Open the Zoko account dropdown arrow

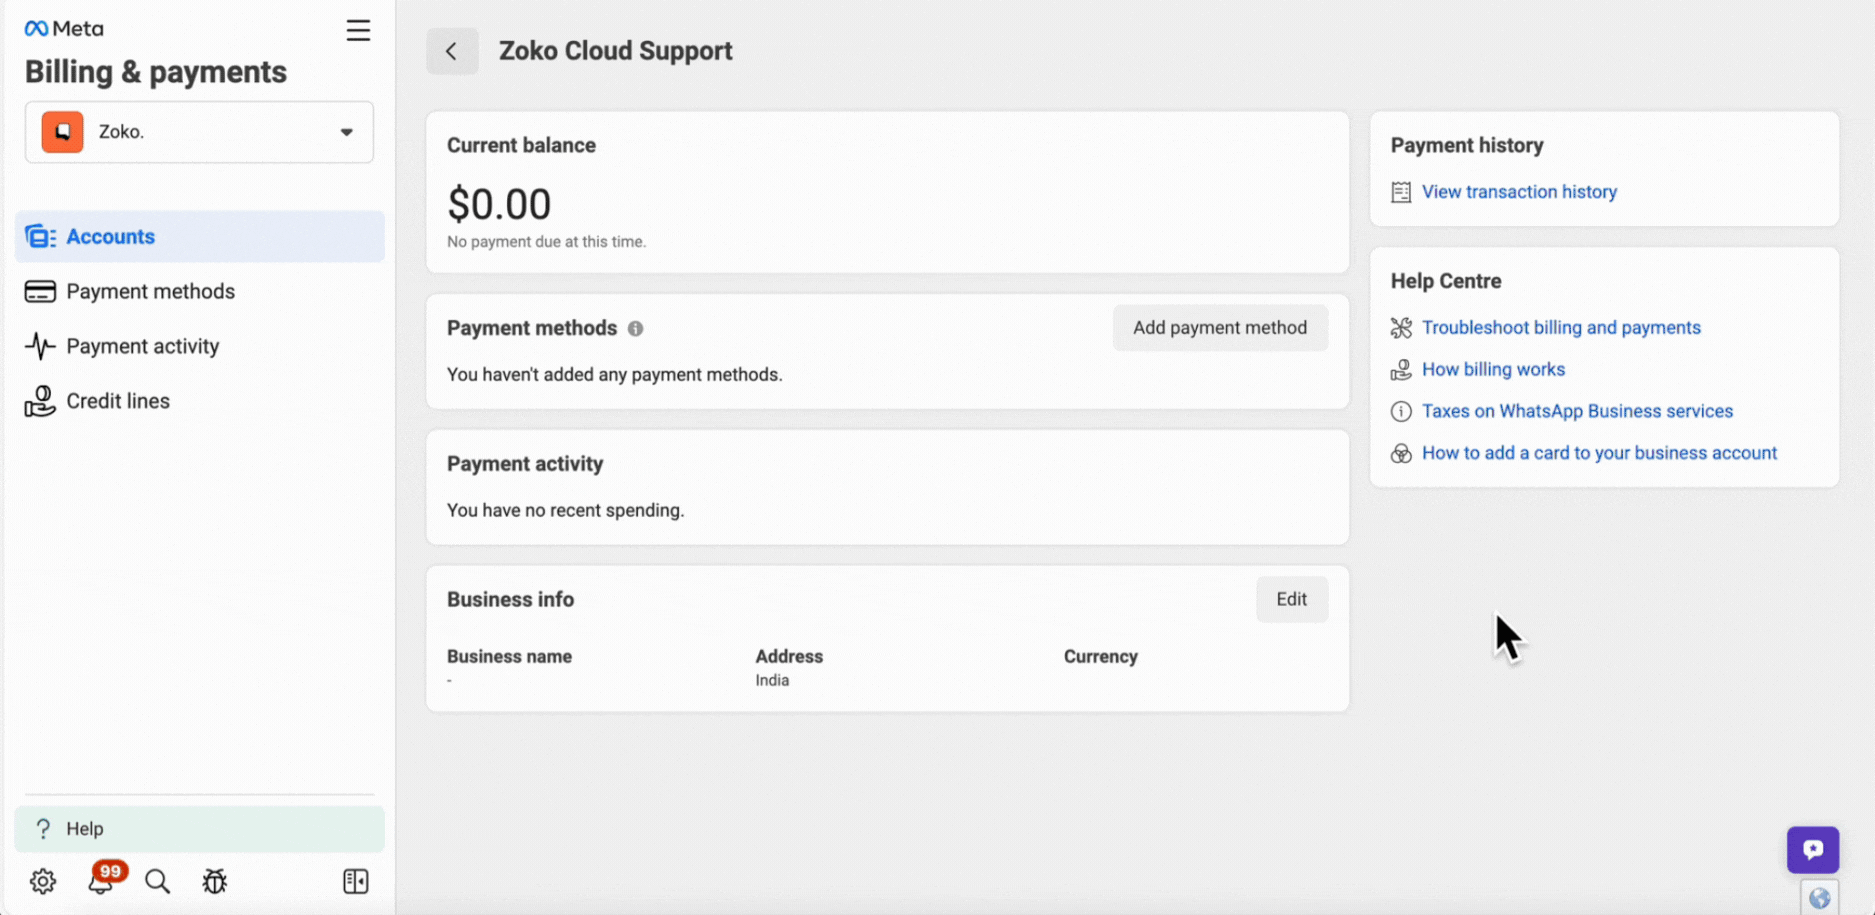click(346, 132)
